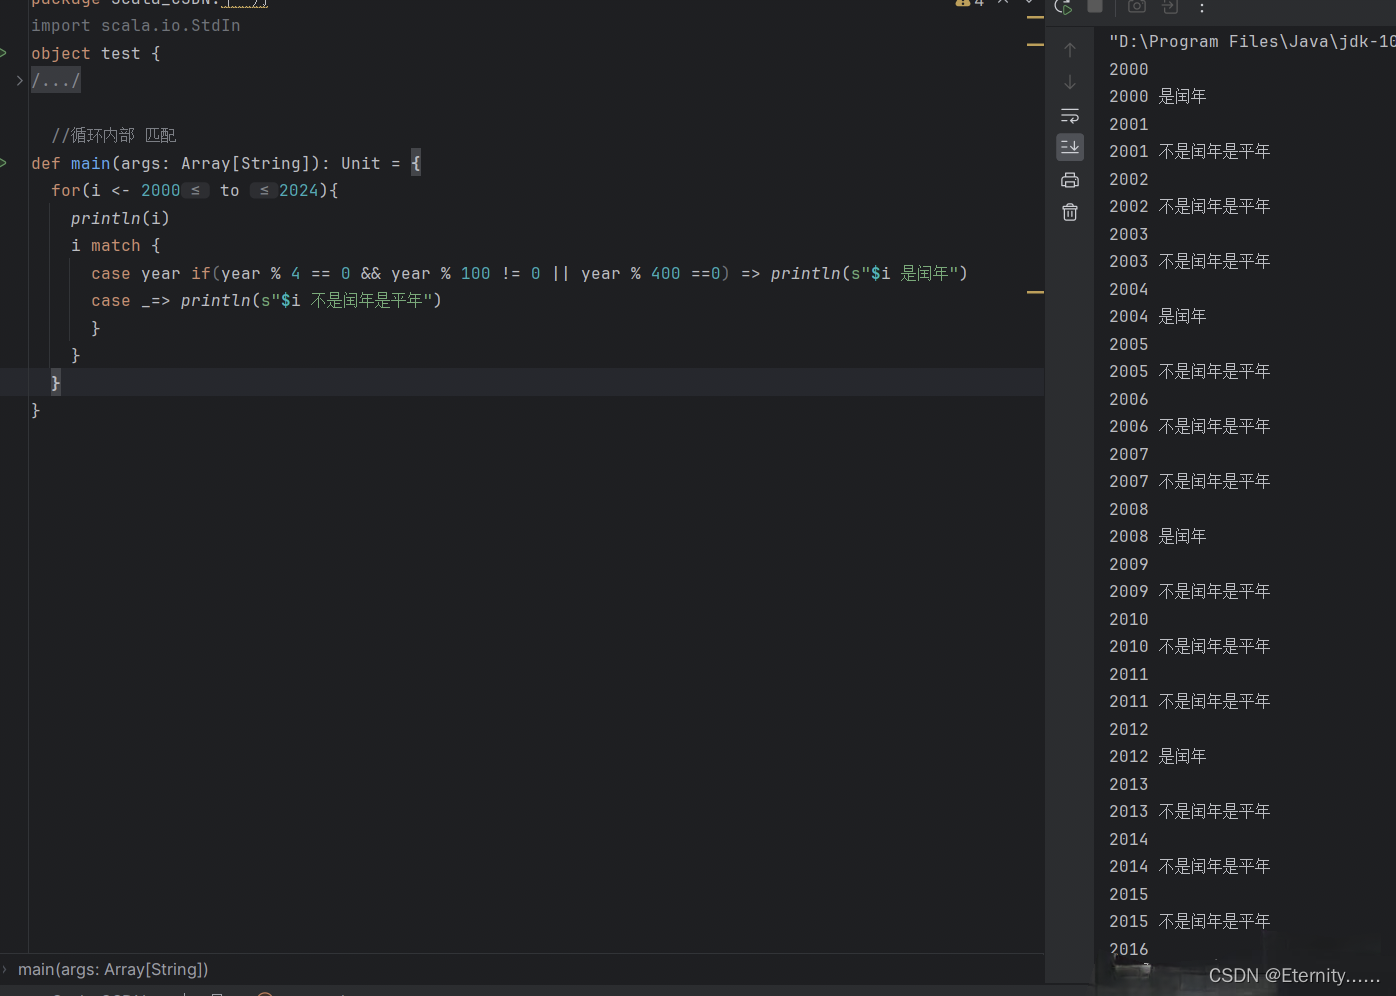Toggle soft-wrap in the console
Screen dimensions: 1396x996
(1070, 115)
